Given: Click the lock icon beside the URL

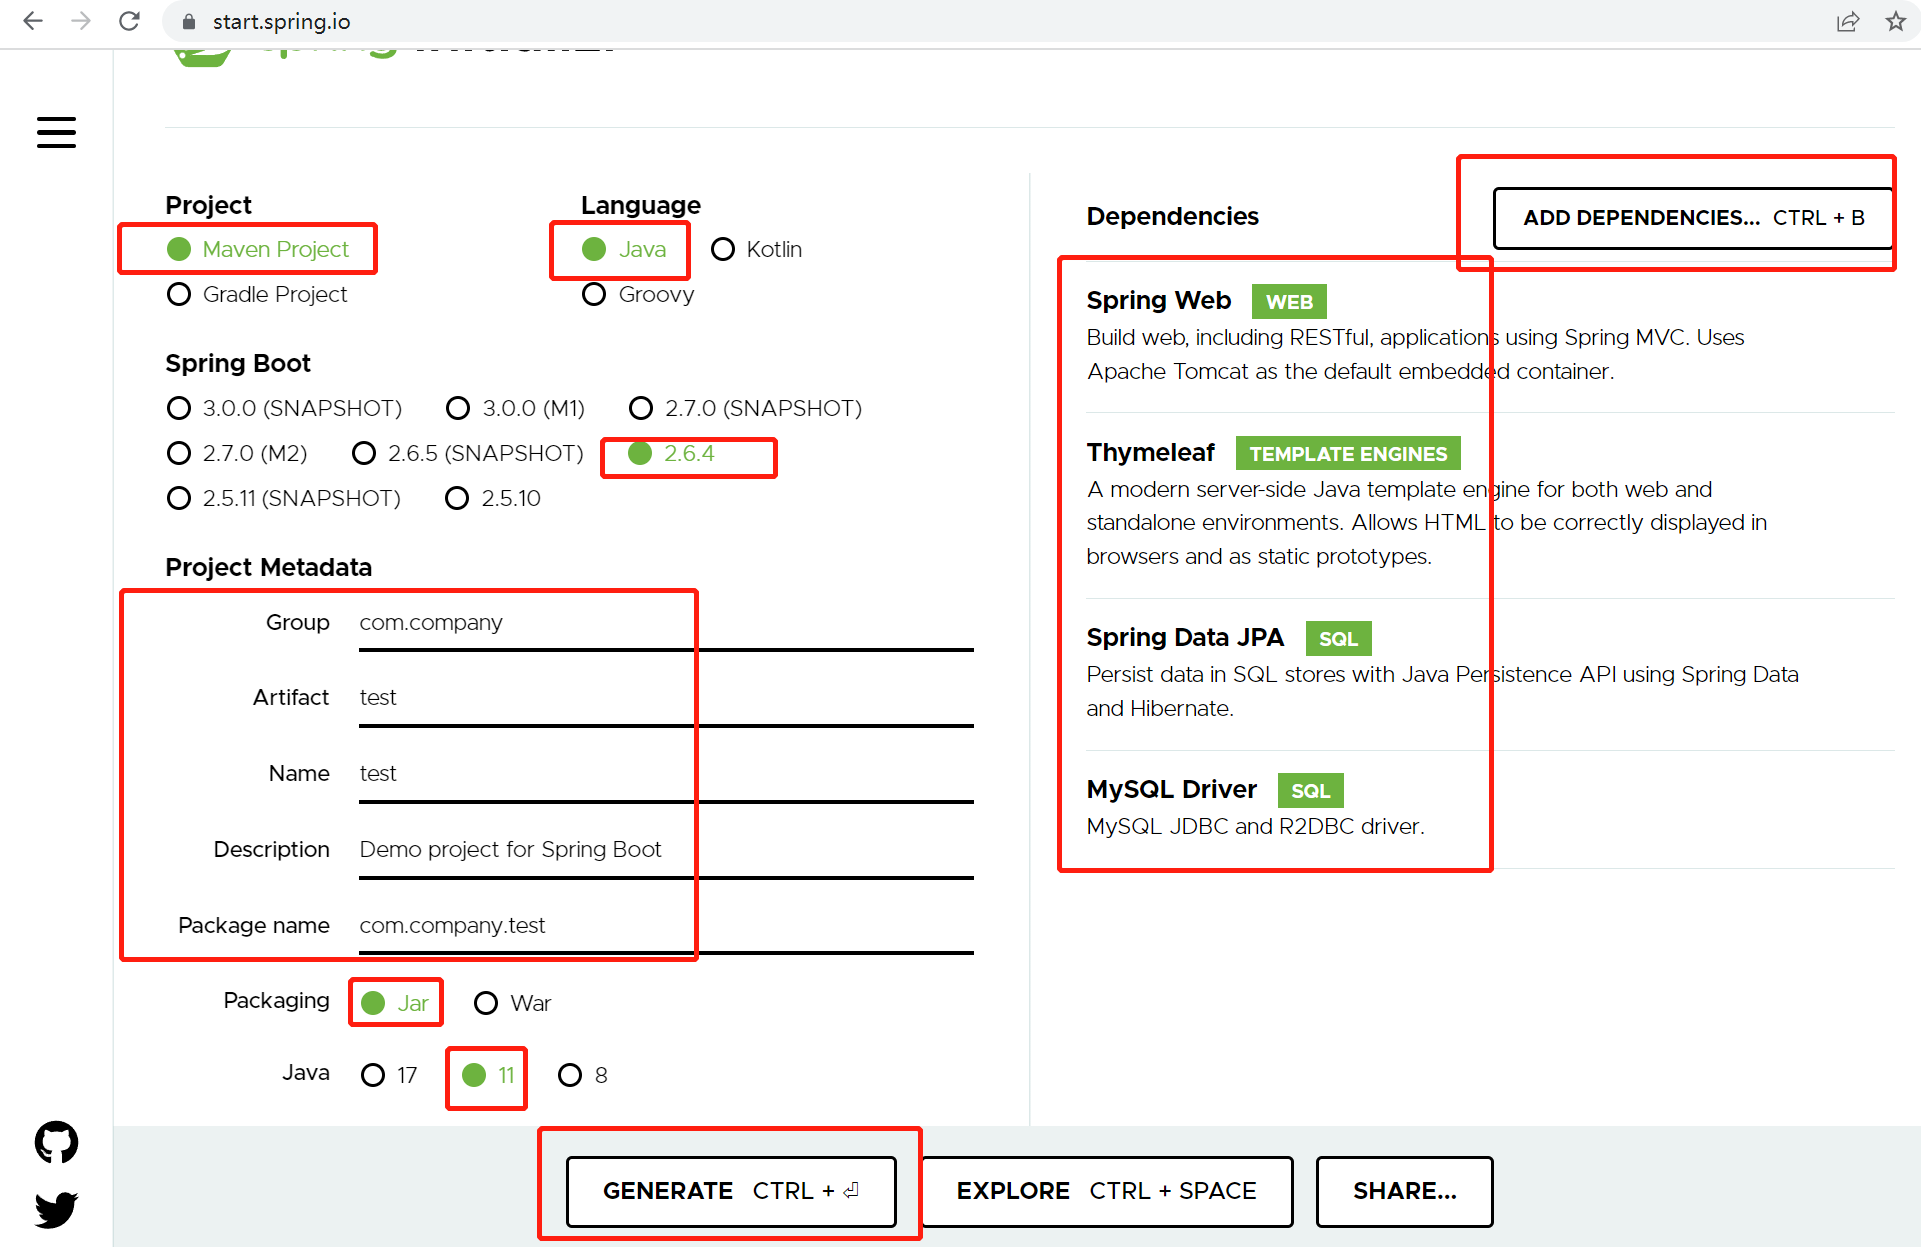Looking at the screenshot, I should (188, 21).
